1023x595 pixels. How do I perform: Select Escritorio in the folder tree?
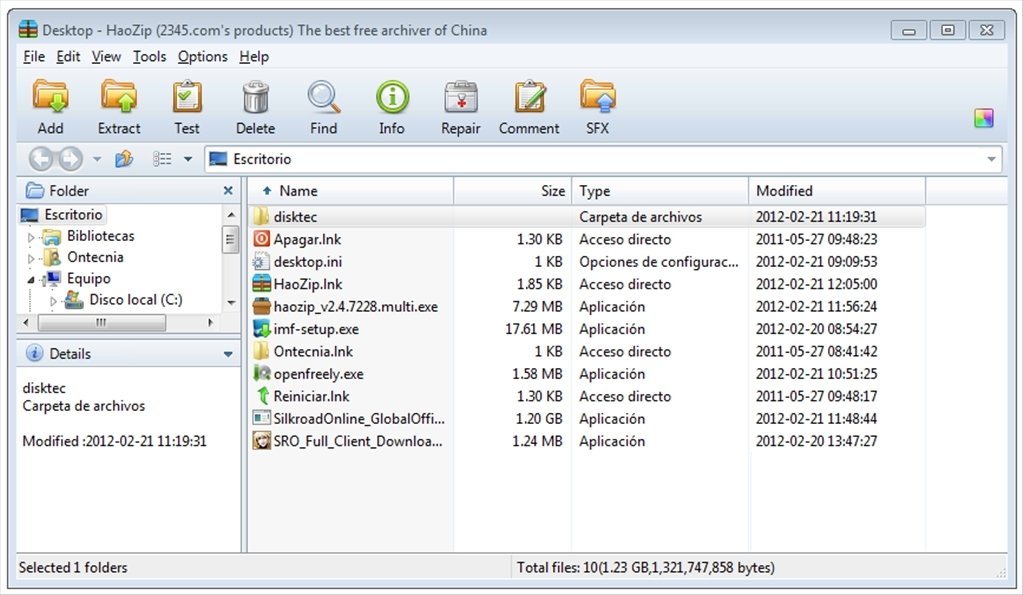click(73, 214)
